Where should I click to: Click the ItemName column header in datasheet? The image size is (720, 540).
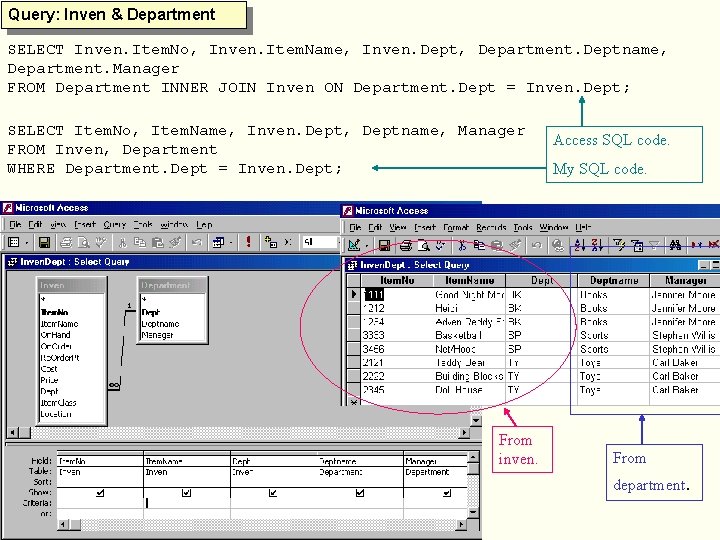coord(469,280)
